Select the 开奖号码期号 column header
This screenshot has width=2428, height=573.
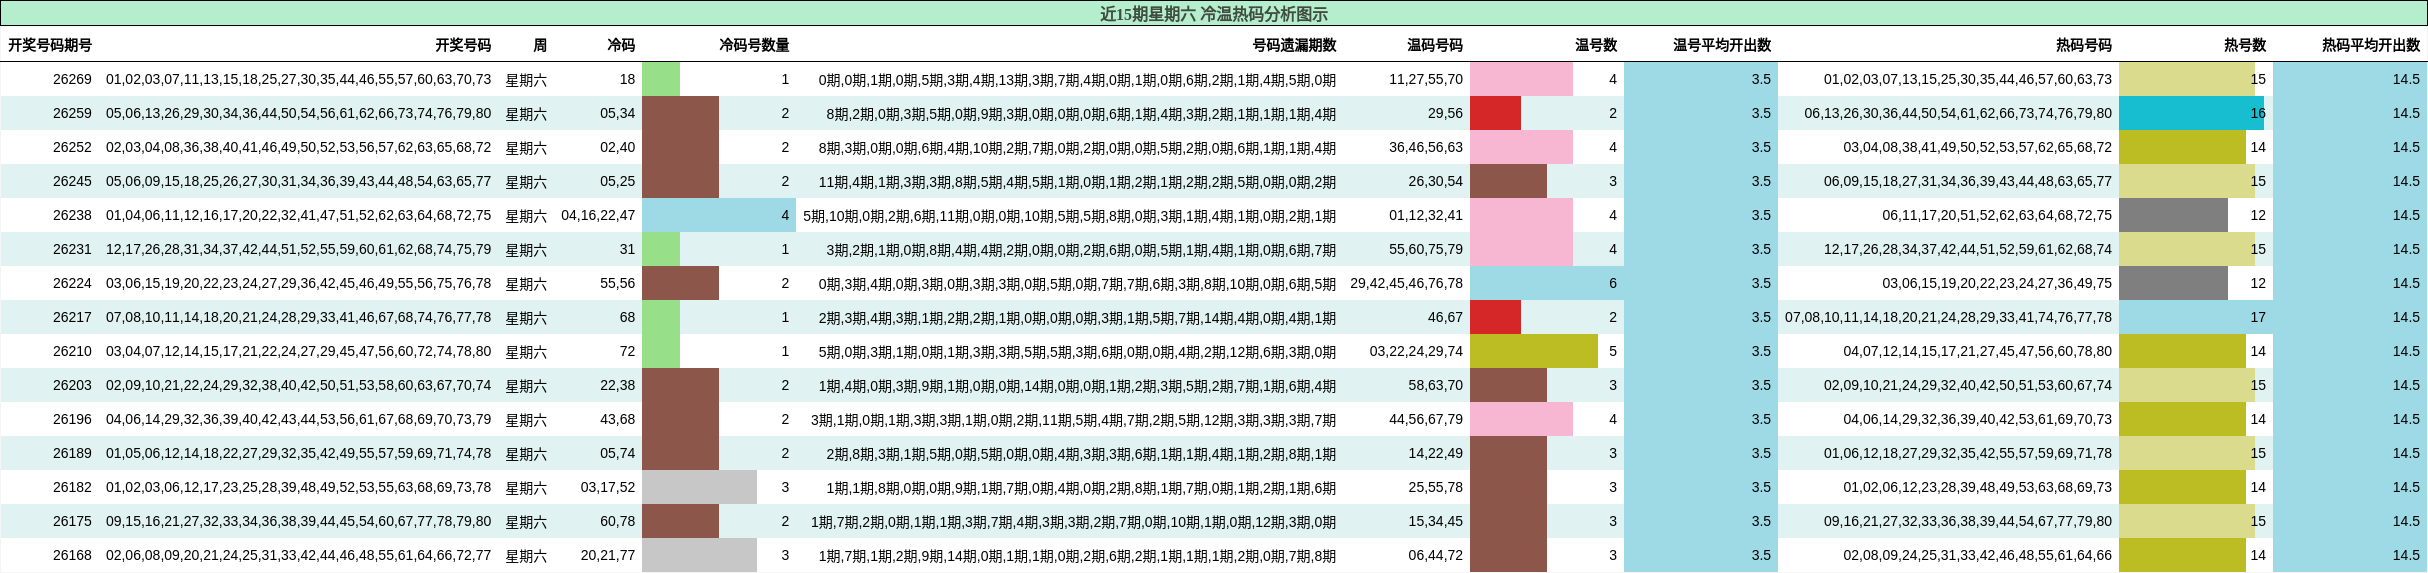50,45
